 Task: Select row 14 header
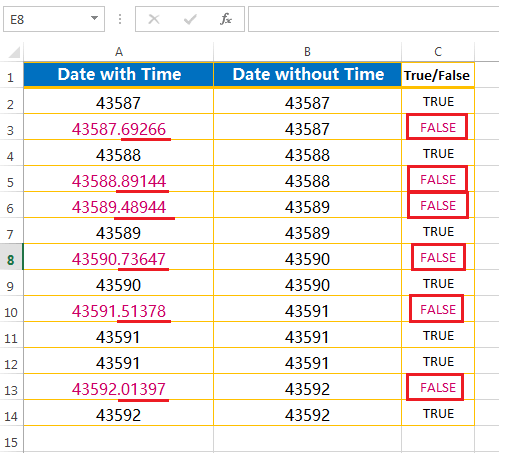coord(11,413)
